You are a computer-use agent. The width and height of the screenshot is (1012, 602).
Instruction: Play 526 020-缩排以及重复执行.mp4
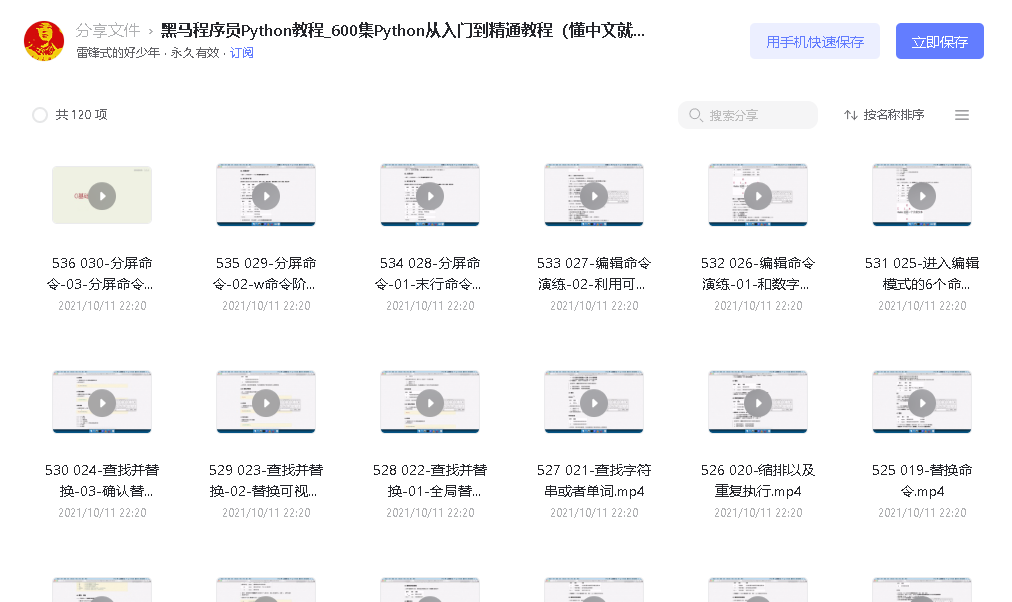coord(757,401)
